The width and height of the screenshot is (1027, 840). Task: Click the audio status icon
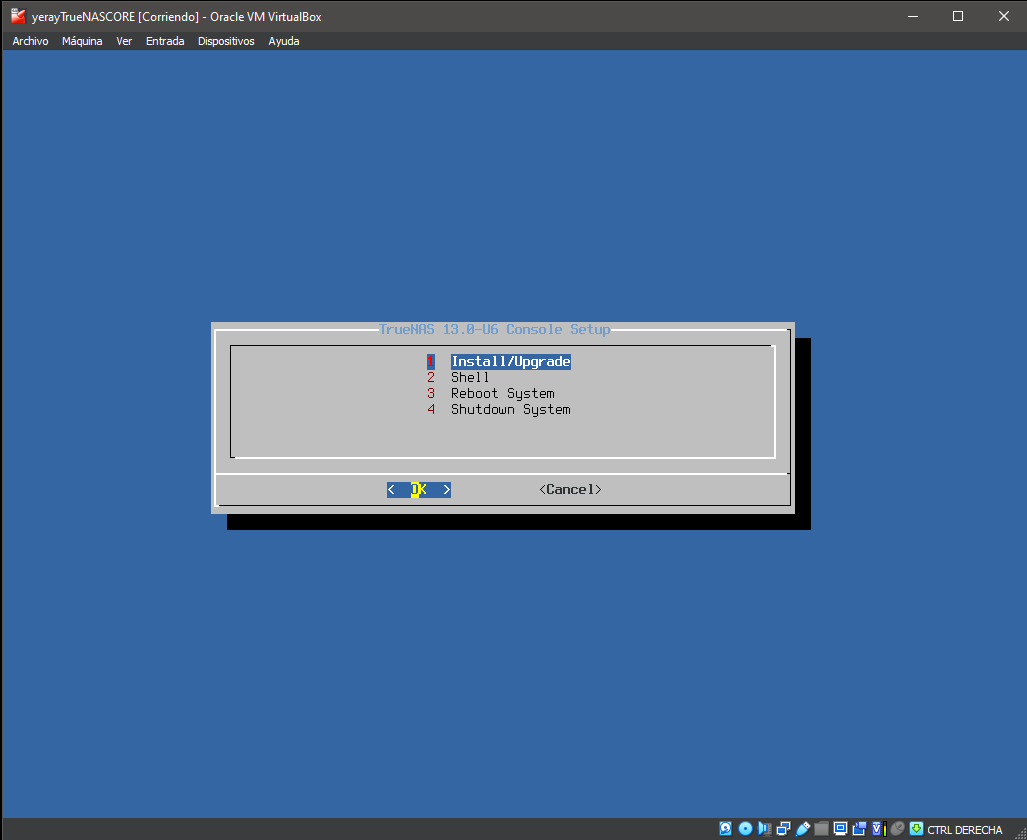coord(764,829)
